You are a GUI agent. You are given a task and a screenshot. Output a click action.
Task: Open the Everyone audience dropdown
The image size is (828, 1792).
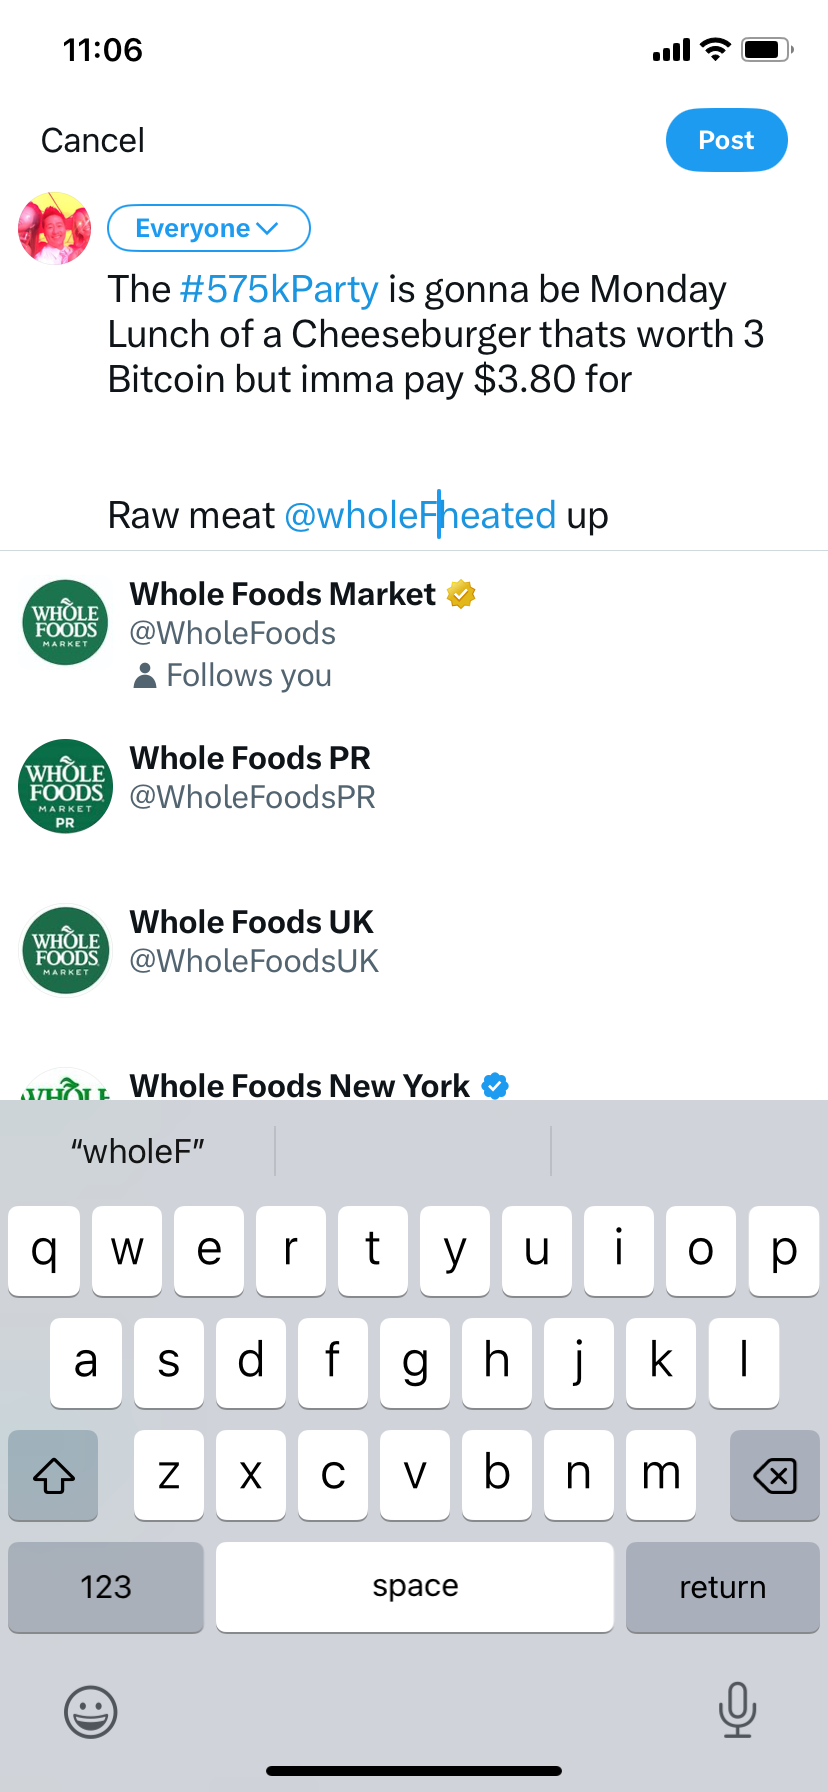point(208,228)
